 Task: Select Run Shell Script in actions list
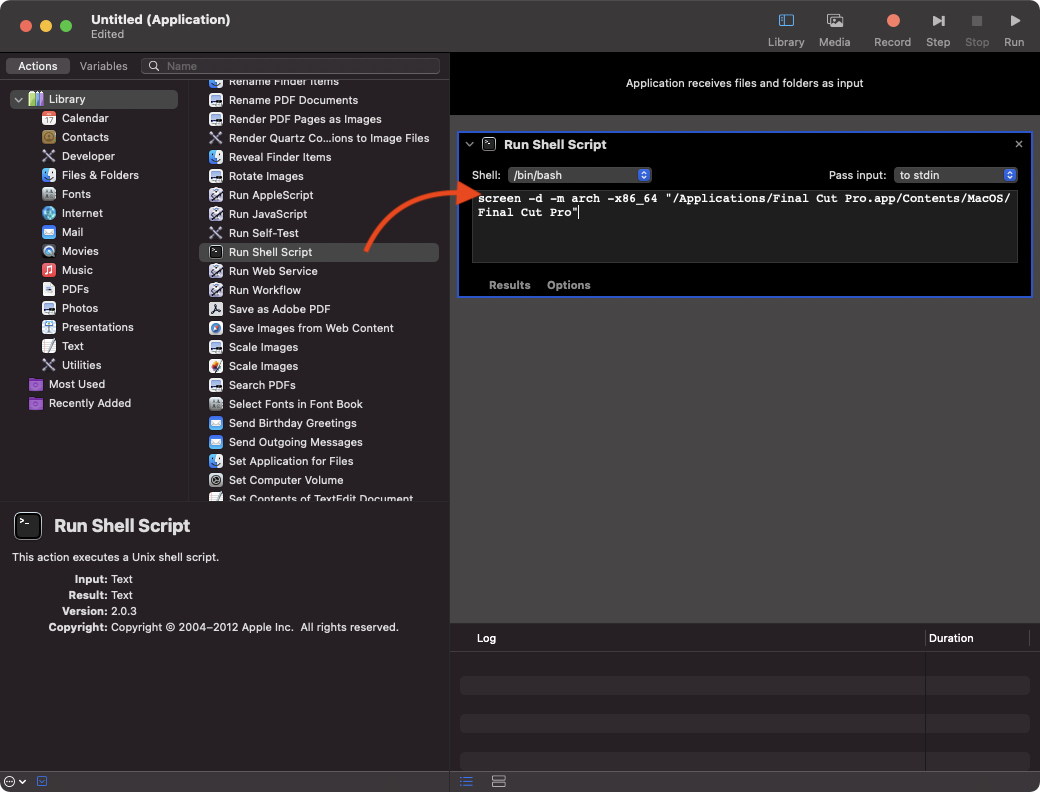[x=319, y=252]
